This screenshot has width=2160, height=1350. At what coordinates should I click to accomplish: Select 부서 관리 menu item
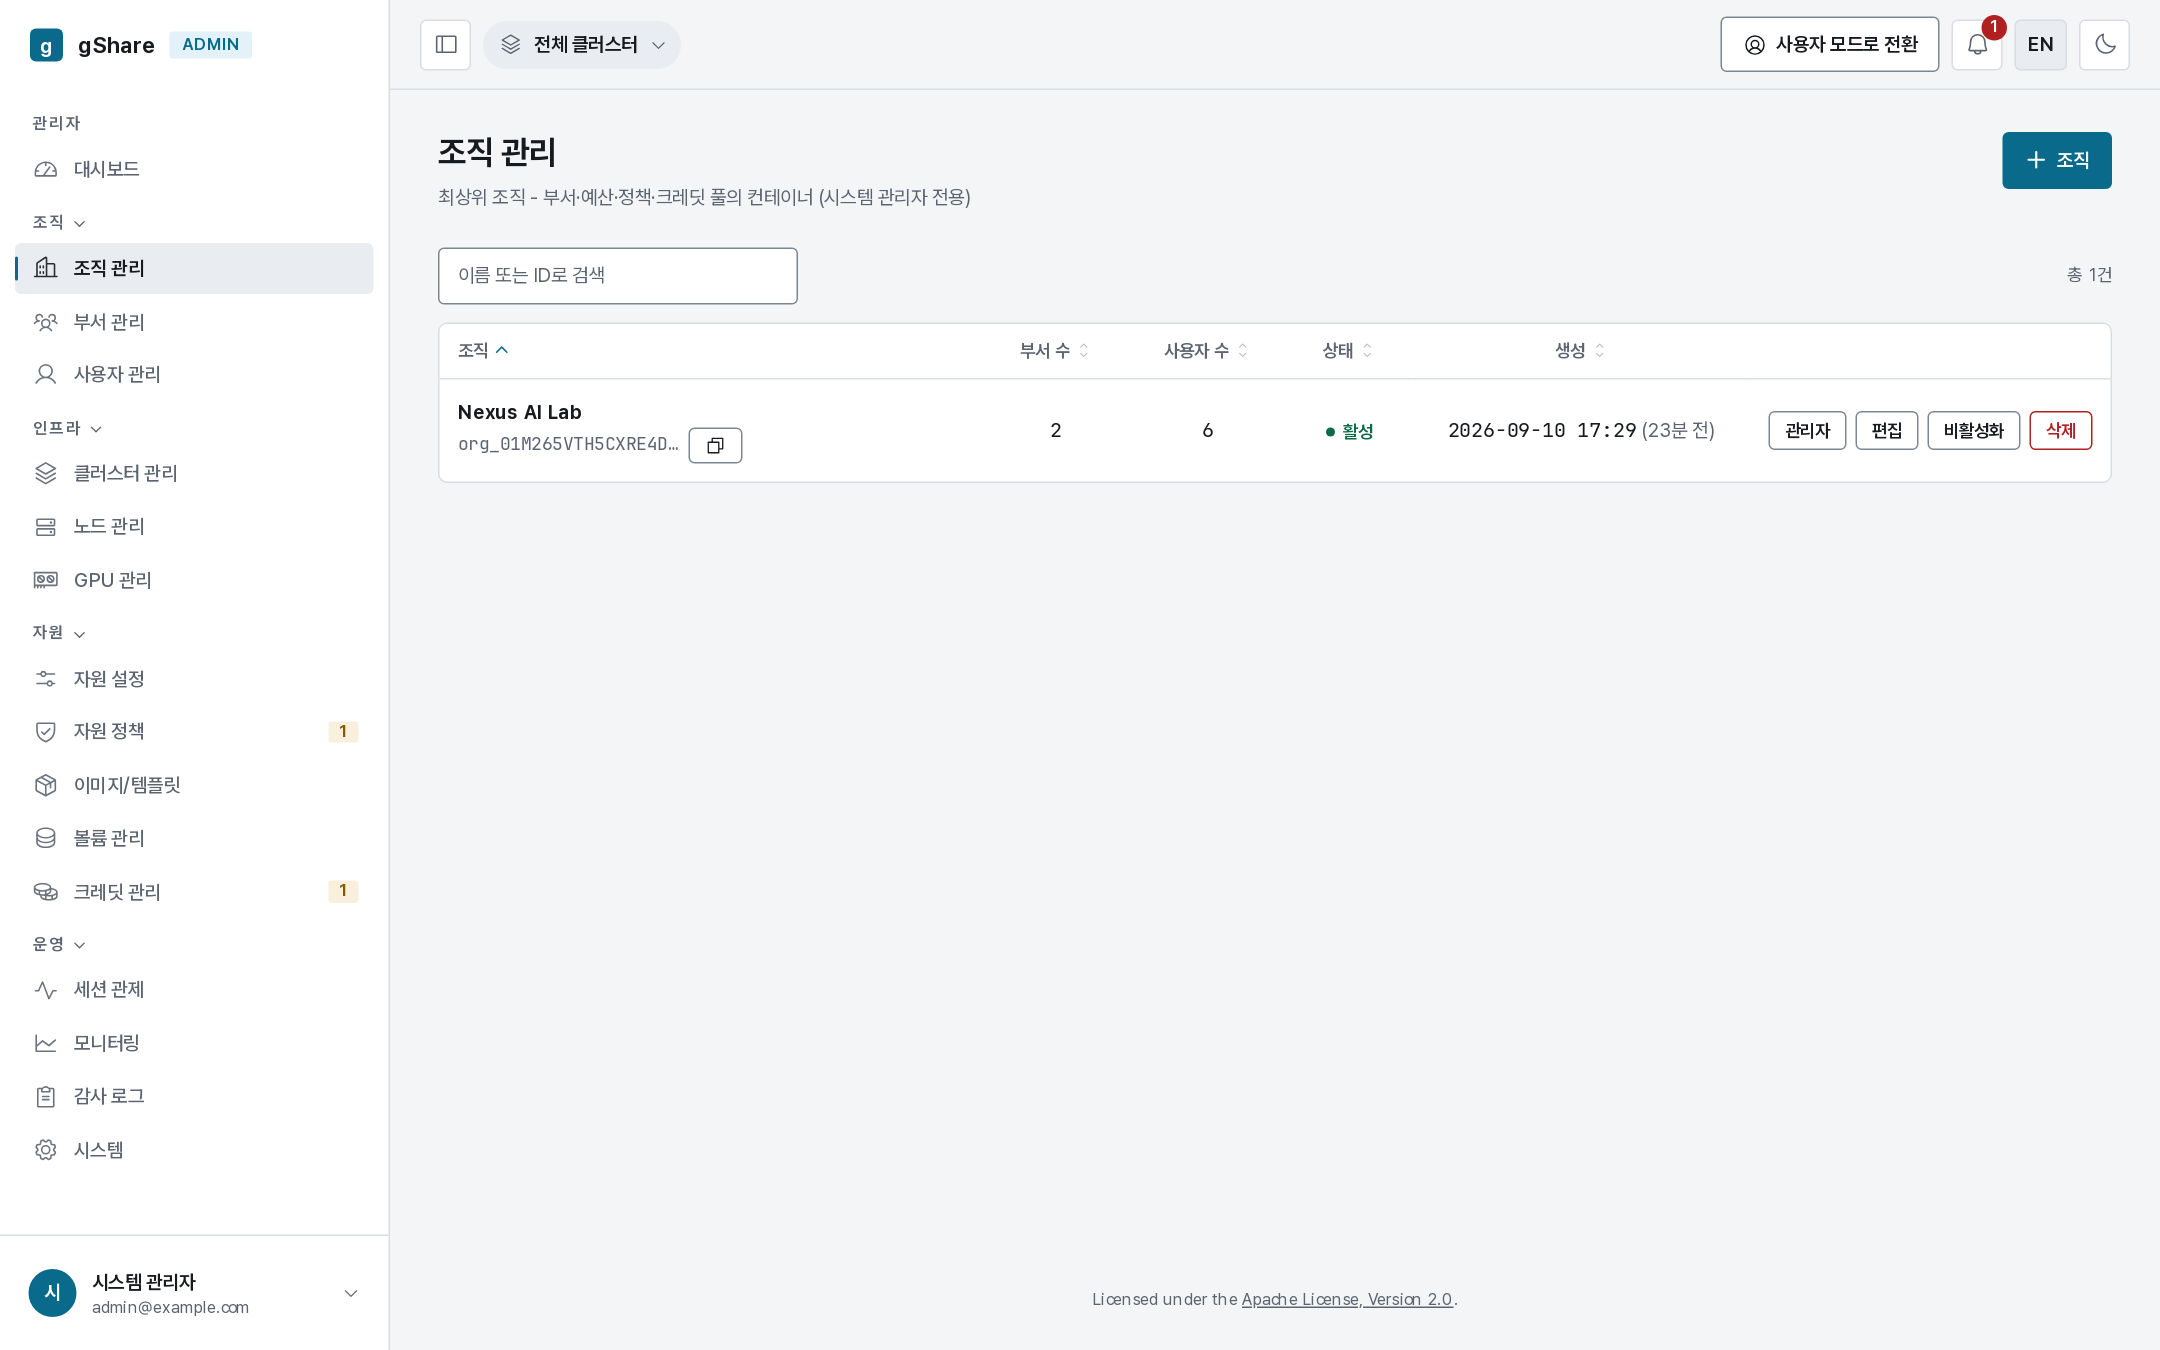(194, 322)
